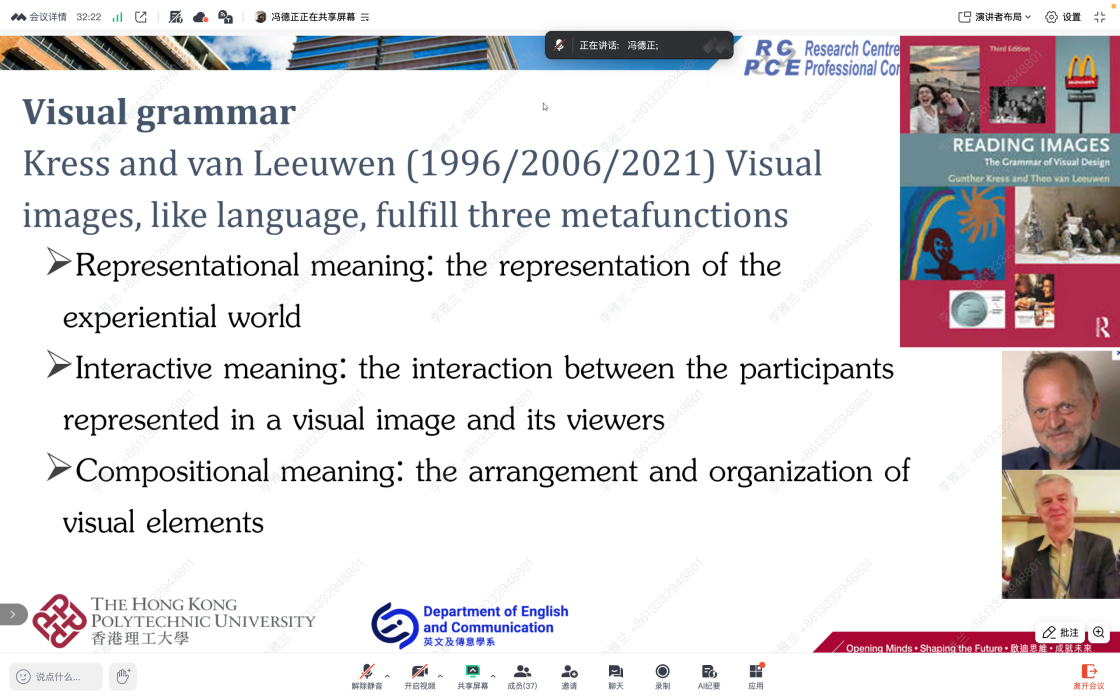Click the network signal strength icon
Image resolution: width=1120 pixels, height=700 pixels.
point(118,17)
